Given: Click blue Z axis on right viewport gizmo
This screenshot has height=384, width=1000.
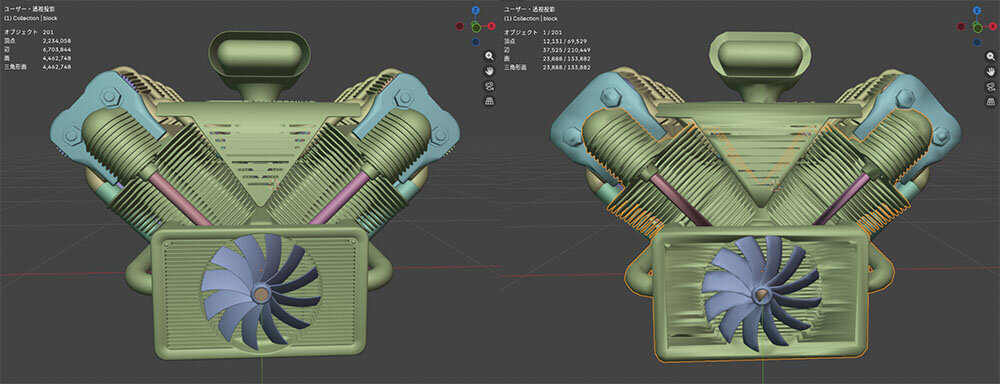Looking at the screenshot, I should [x=977, y=10].
